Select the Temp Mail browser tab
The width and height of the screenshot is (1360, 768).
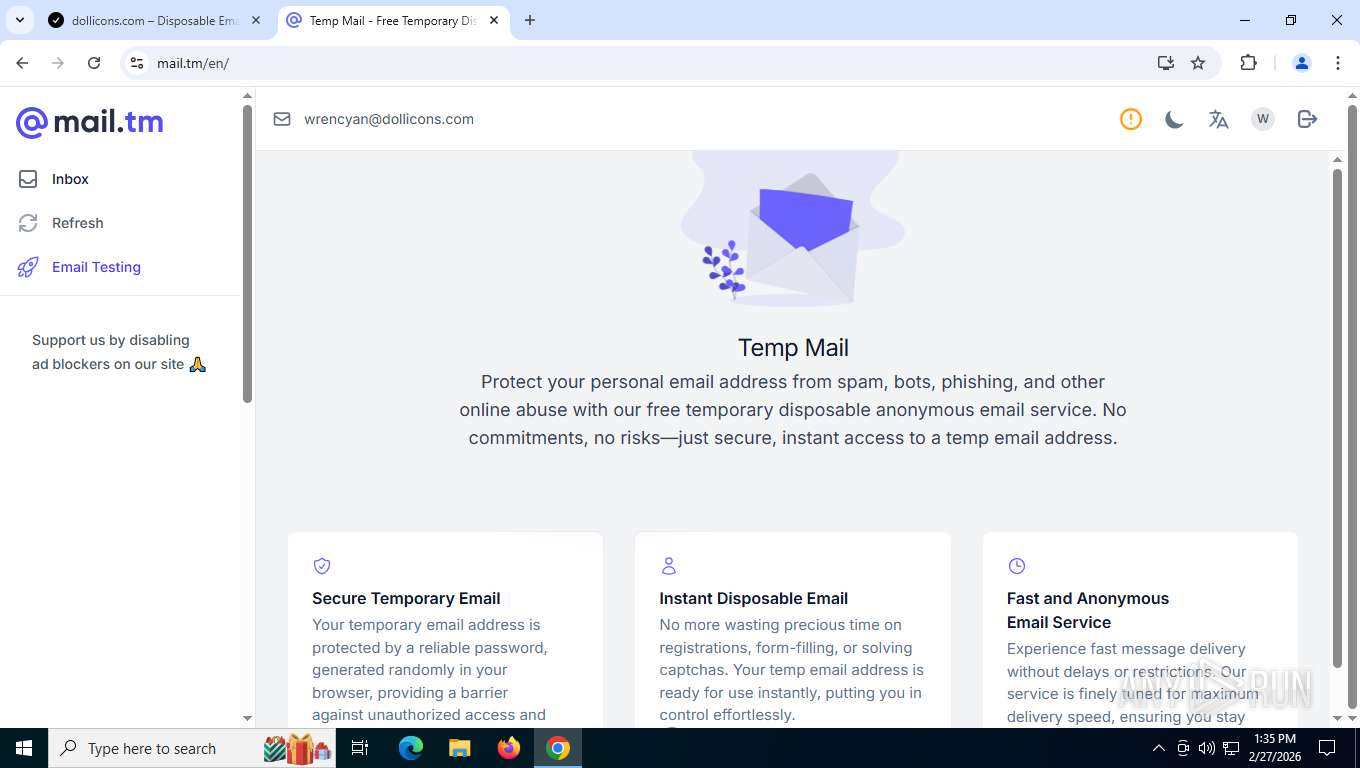(x=392, y=20)
